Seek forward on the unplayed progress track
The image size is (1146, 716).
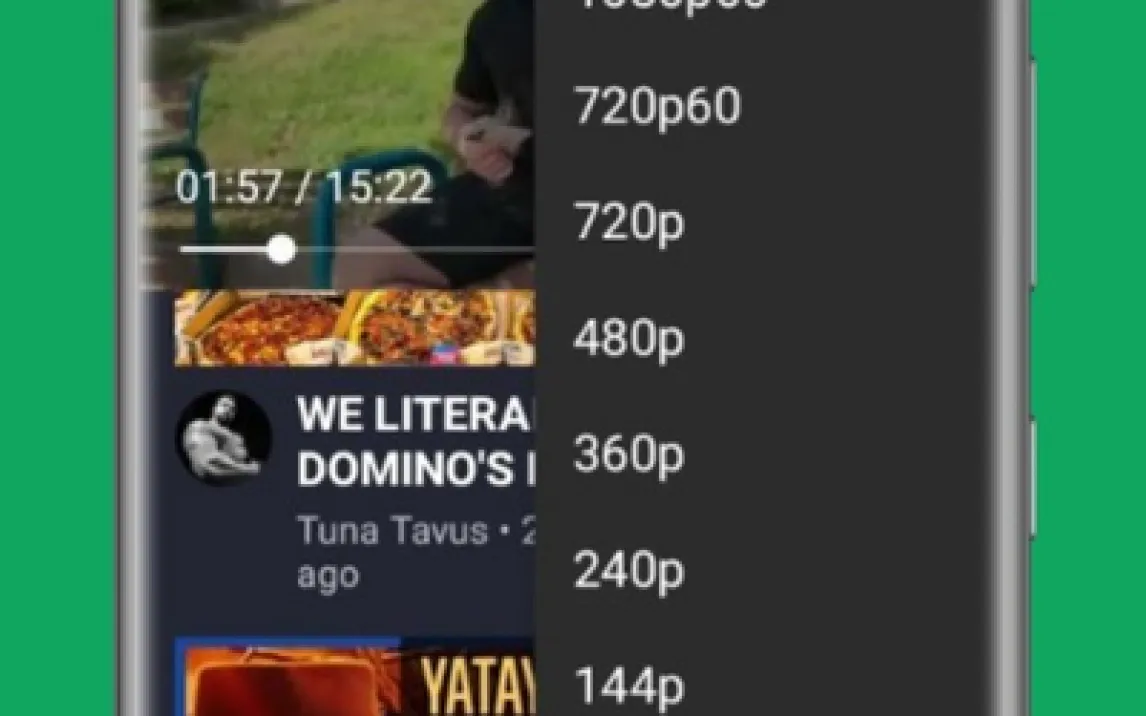coord(415,249)
